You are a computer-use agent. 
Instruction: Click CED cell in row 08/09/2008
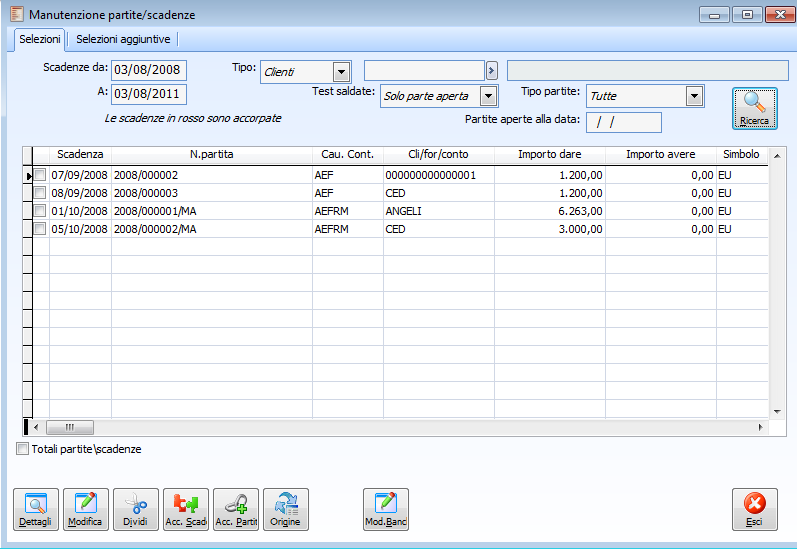(x=439, y=193)
